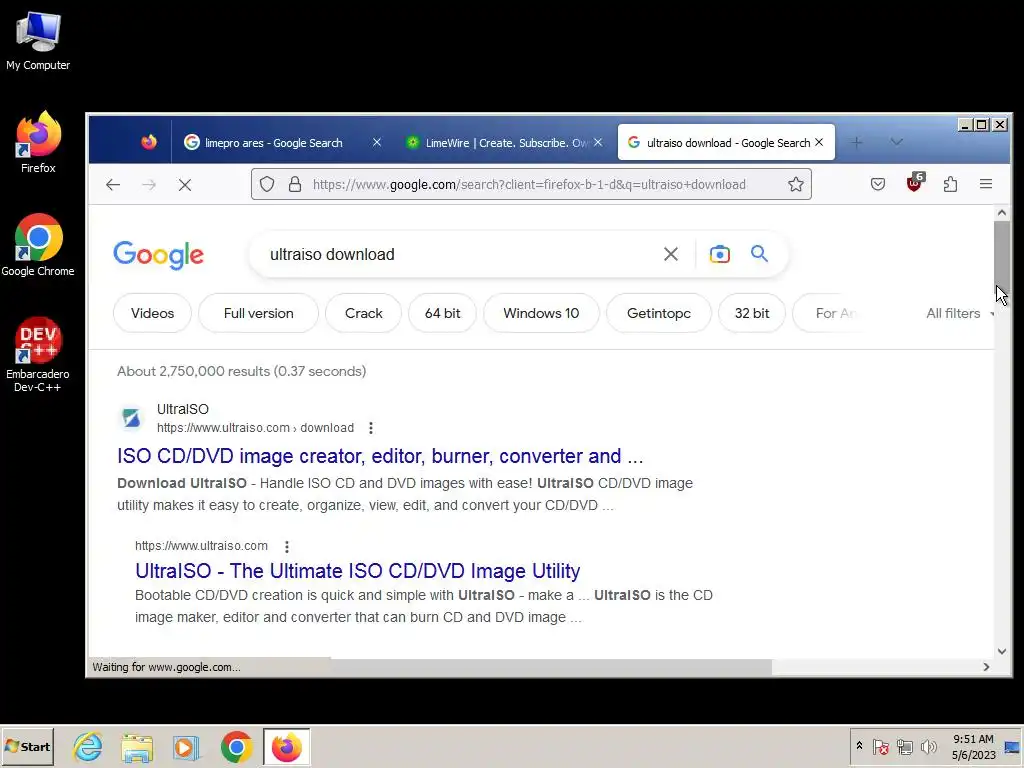Screen dimensions: 1024x768
Task: Open the Google Chrome desktop shortcut
Action: pos(38,244)
